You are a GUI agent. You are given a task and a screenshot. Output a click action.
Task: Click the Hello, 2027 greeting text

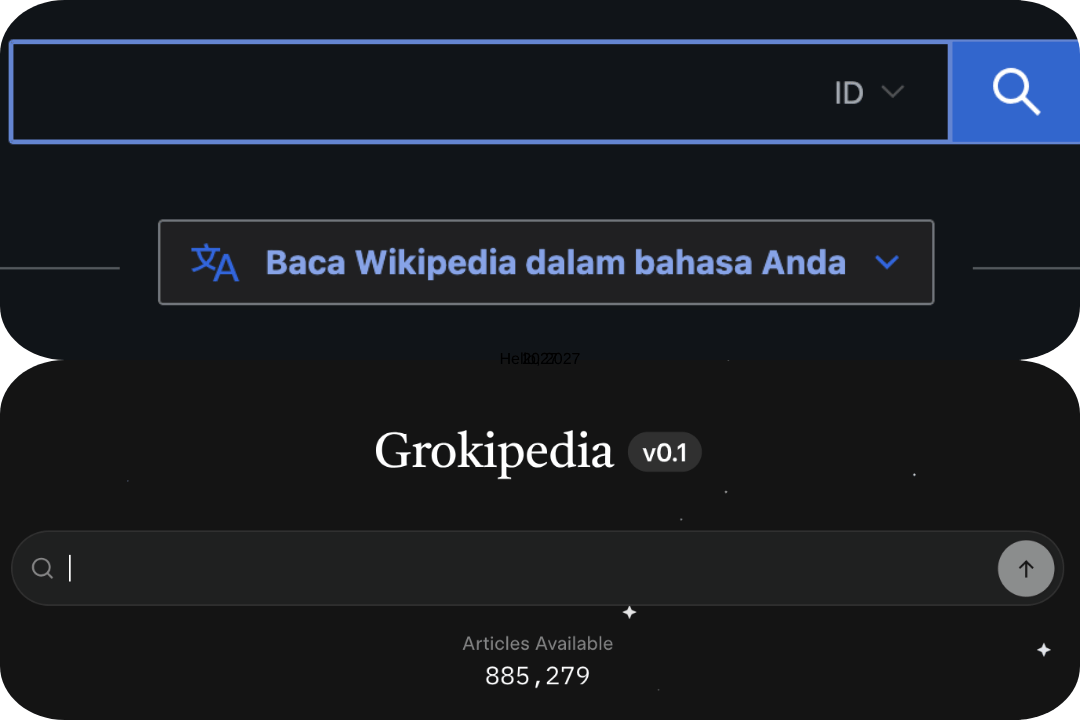540,358
